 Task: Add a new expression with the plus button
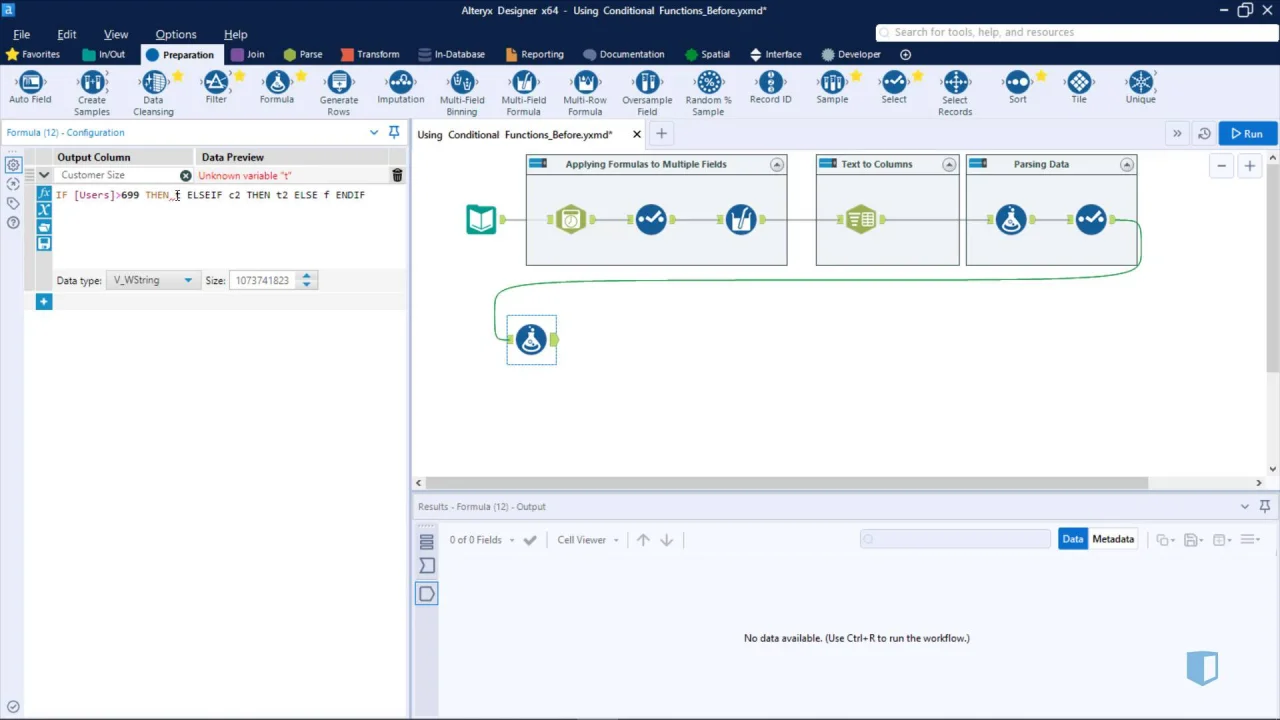point(44,301)
